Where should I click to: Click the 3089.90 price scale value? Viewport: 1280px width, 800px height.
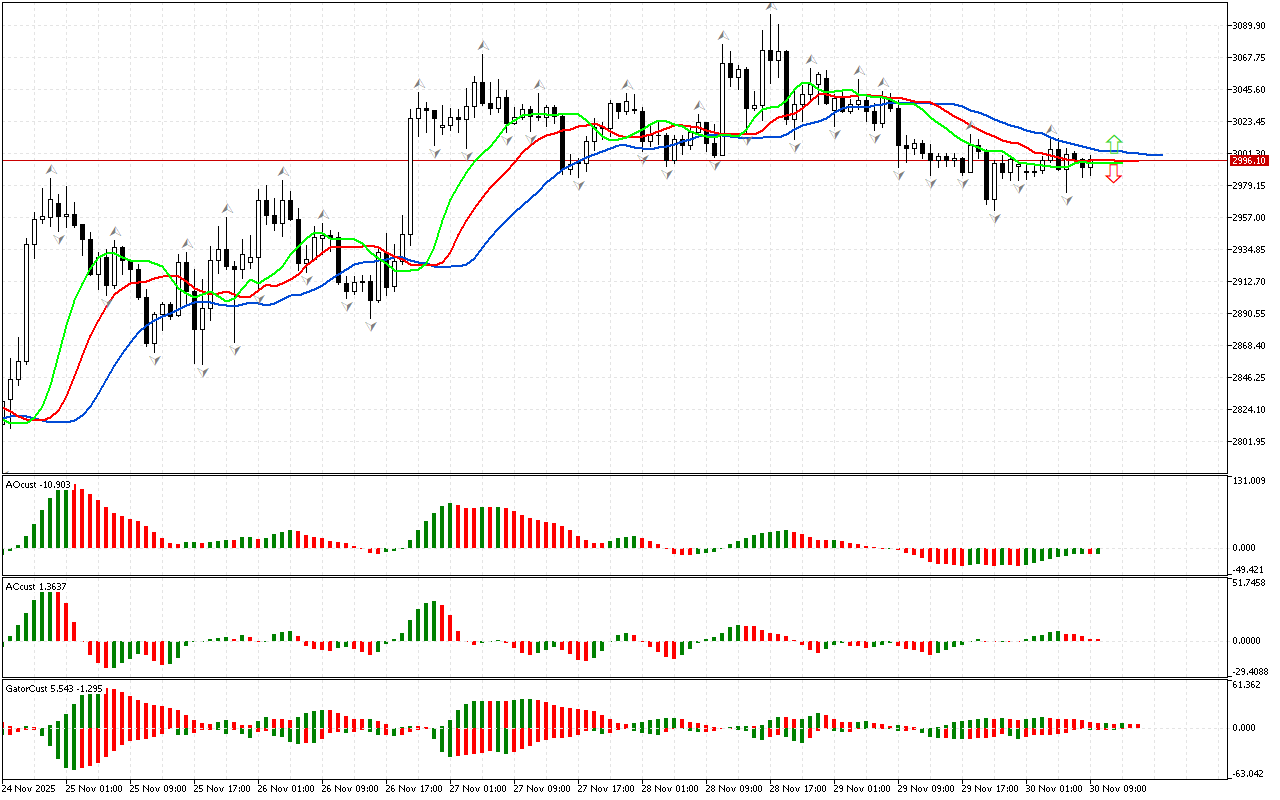[x=1250, y=26]
